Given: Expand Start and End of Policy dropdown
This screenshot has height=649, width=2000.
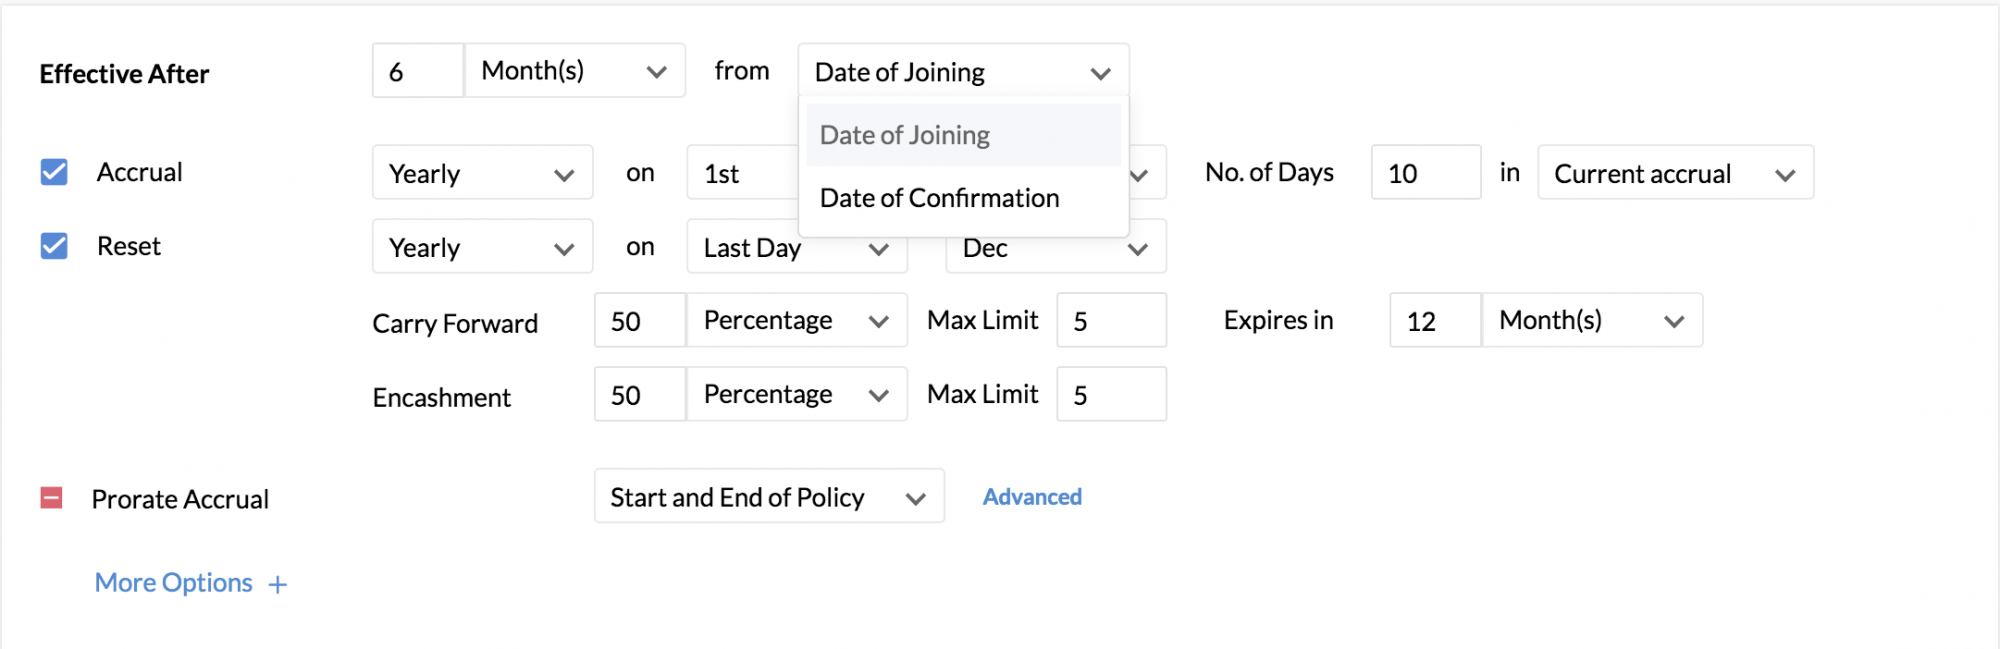Looking at the screenshot, I should click(768, 497).
